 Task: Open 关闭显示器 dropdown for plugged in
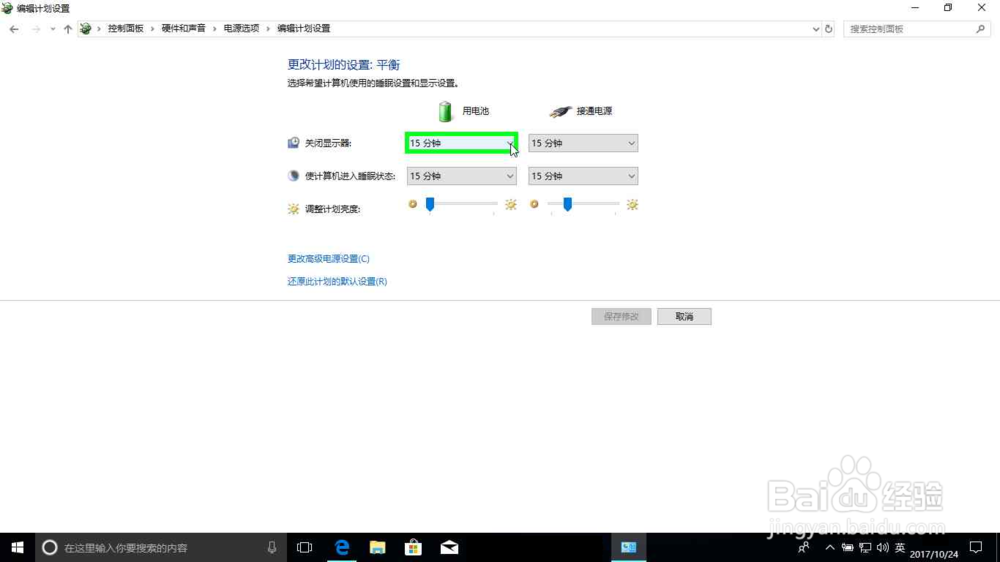(583, 143)
